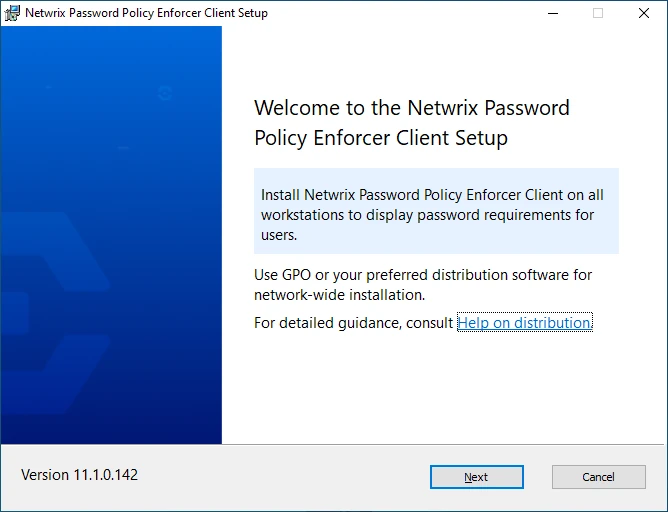This screenshot has width=668, height=512.
Task: Click the 'Use GPO' paragraph text
Action: [x=422, y=284]
